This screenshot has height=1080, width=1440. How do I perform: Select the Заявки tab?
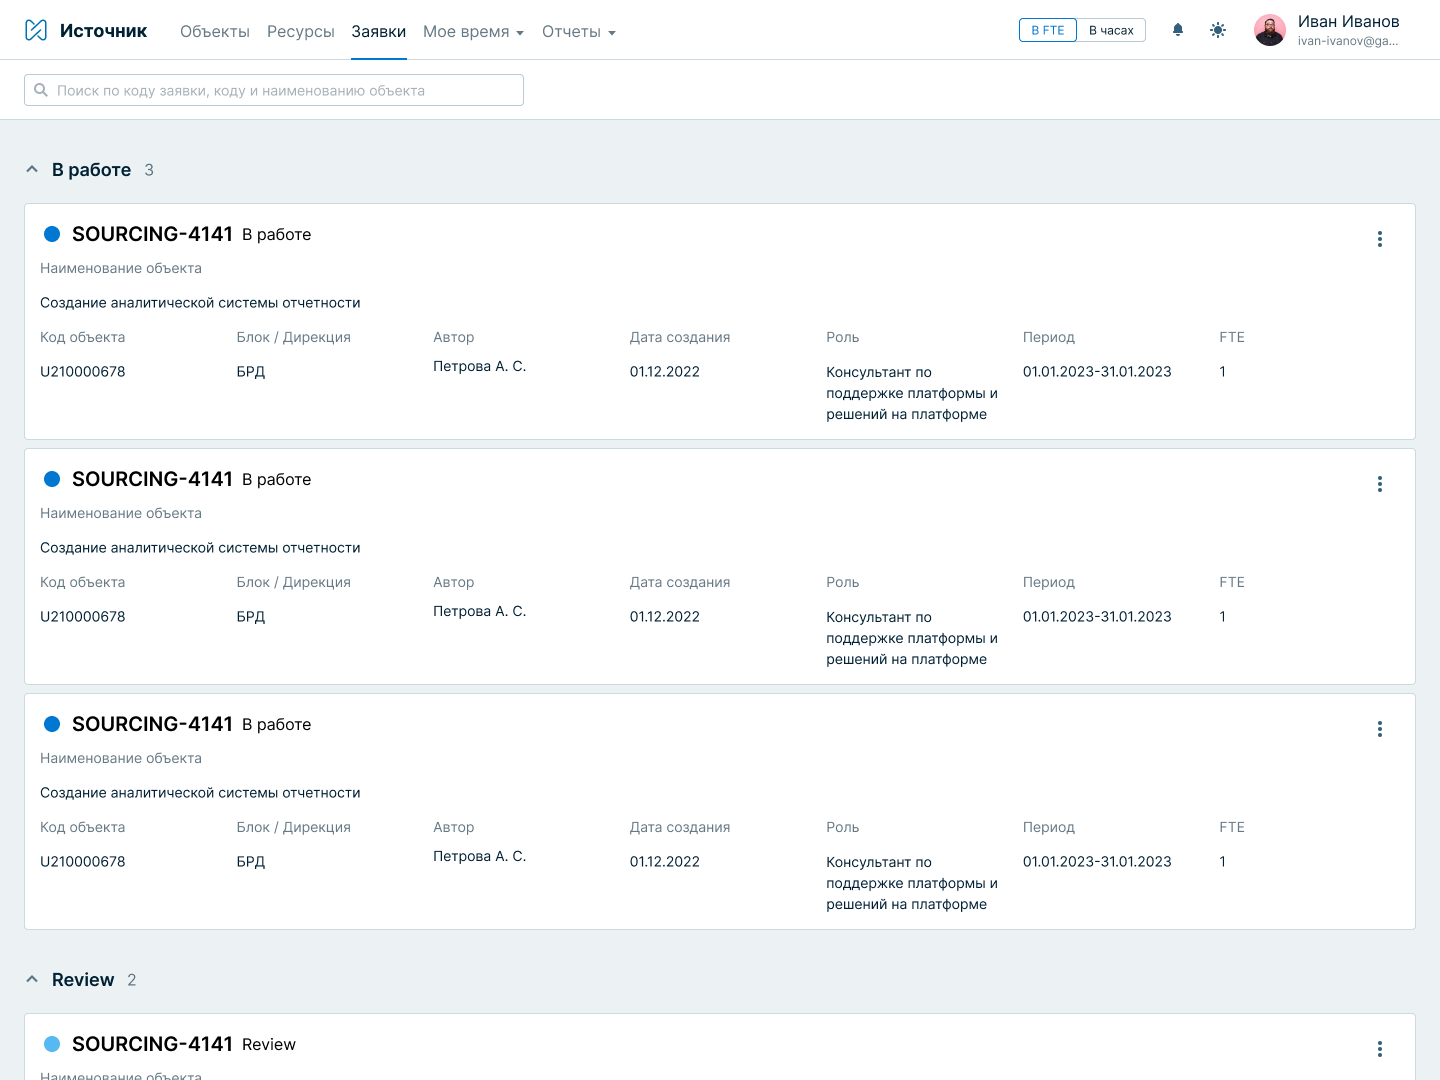pyautogui.click(x=378, y=32)
